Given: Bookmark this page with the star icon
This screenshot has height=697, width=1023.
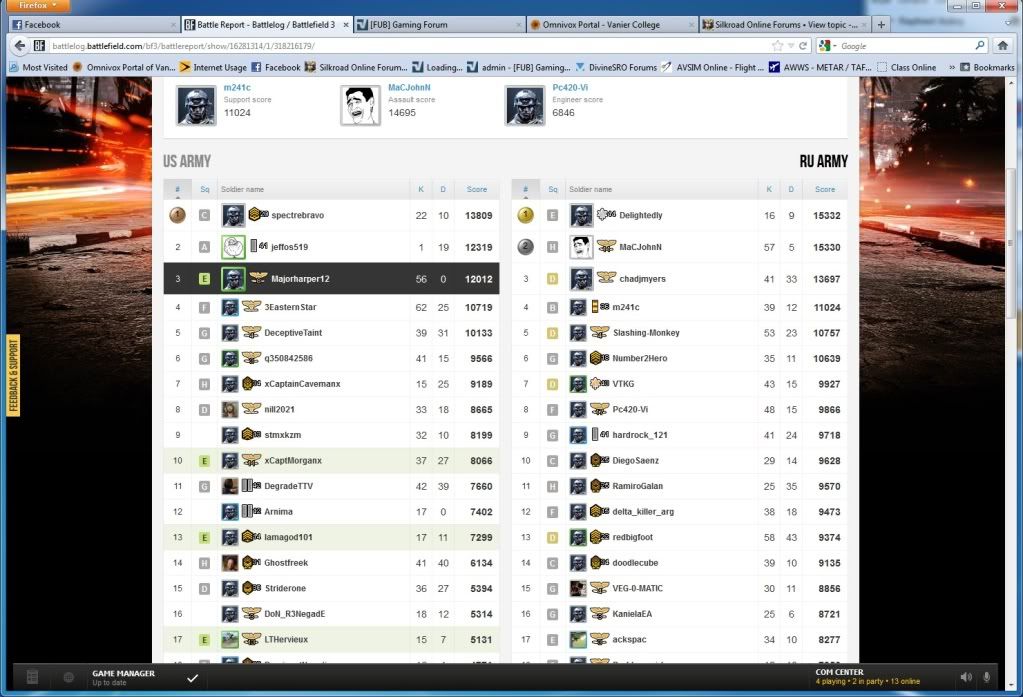Looking at the screenshot, I should pyautogui.click(x=777, y=46).
